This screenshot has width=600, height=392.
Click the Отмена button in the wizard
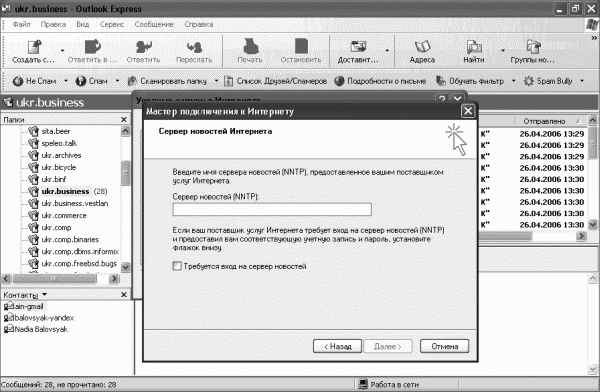click(x=444, y=346)
